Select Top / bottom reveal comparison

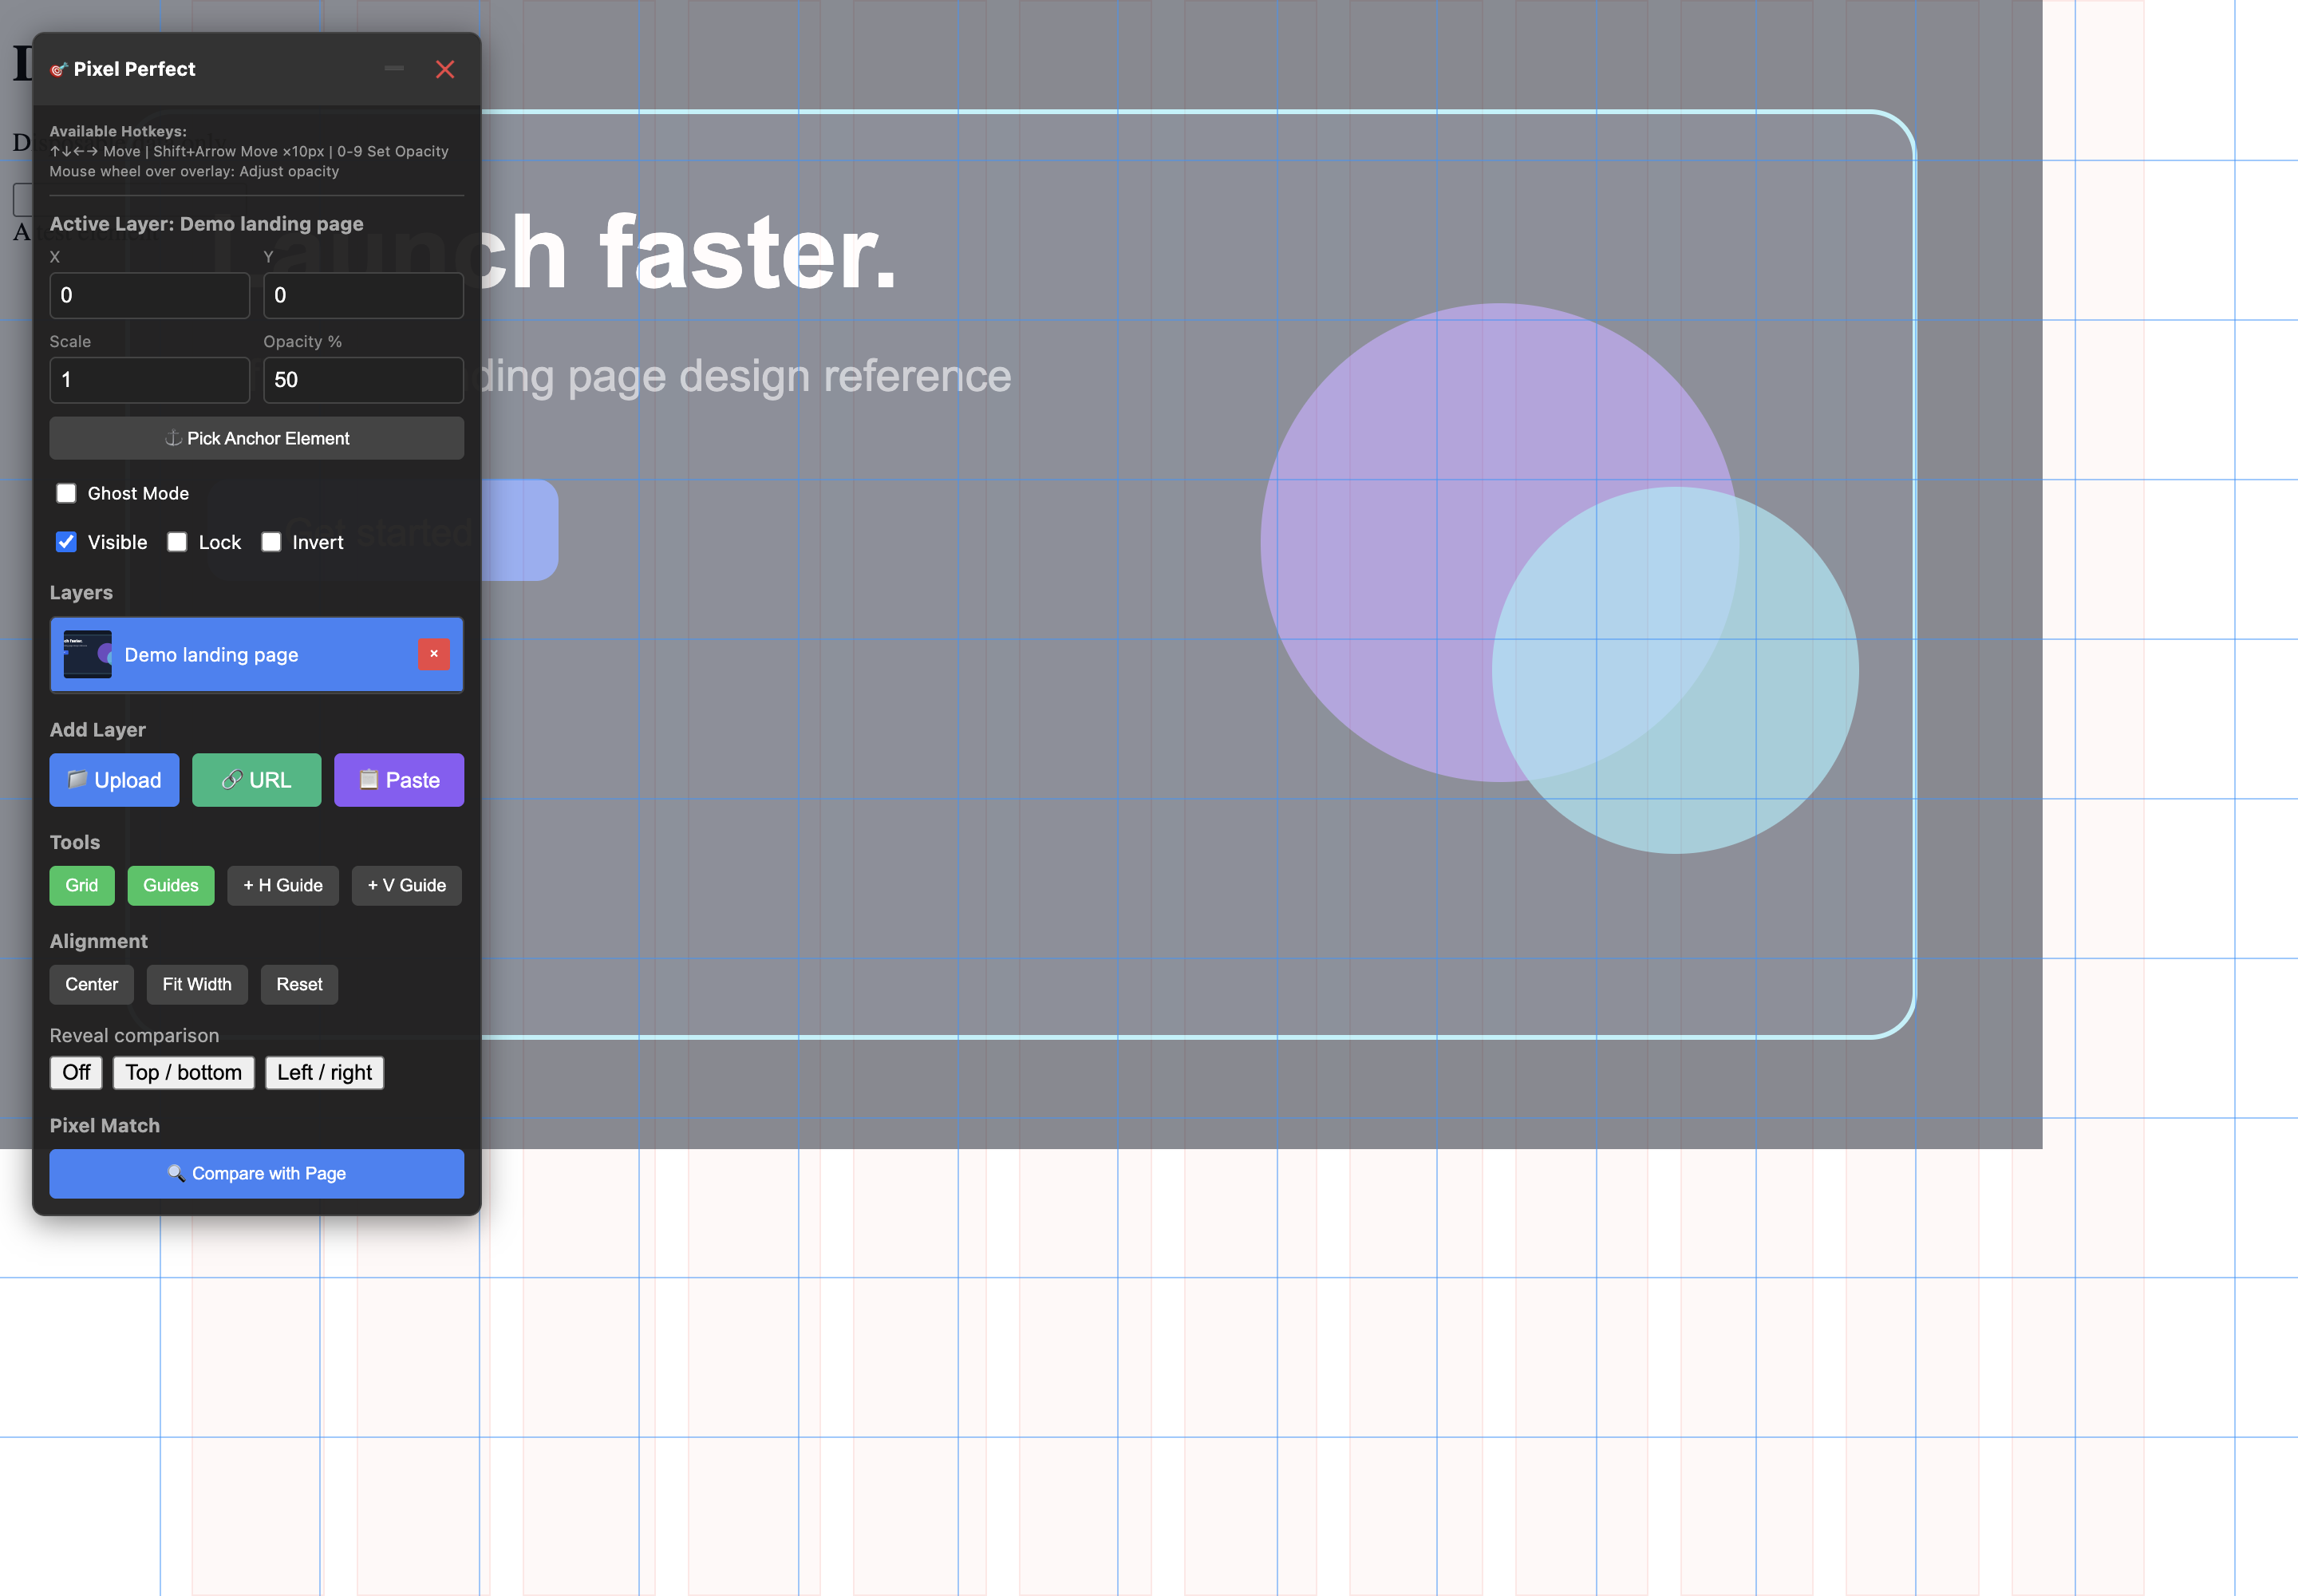184,1072
